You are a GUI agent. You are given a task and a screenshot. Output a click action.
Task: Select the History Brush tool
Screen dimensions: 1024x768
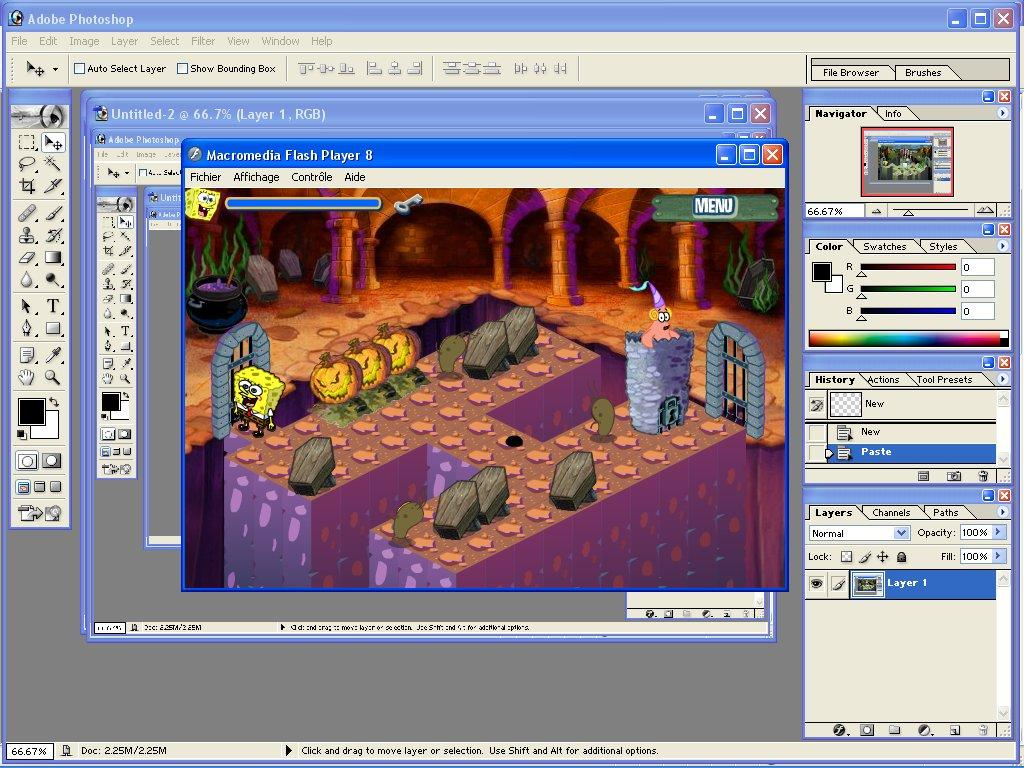[52, 235]
